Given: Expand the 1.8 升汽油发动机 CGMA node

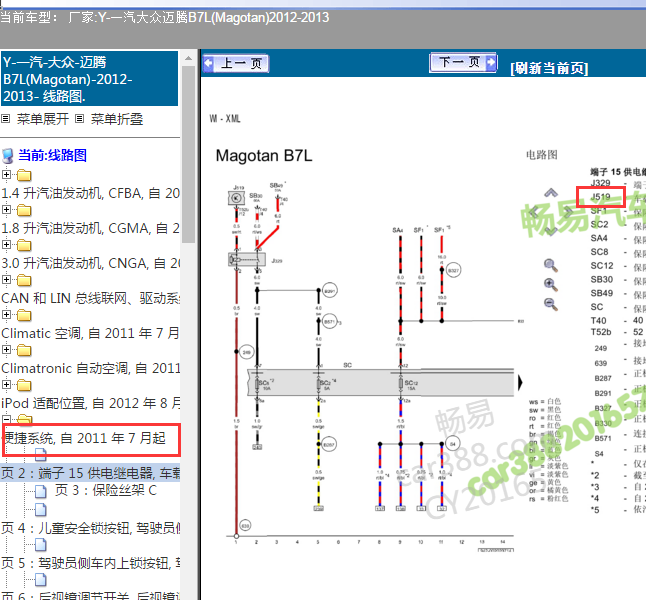Looking at the screenshot, I should (6, 210).
